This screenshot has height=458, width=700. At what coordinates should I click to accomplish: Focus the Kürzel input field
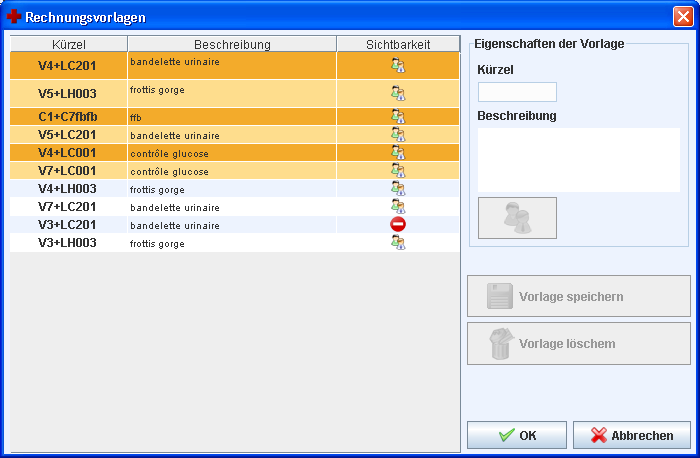(517, 92)
